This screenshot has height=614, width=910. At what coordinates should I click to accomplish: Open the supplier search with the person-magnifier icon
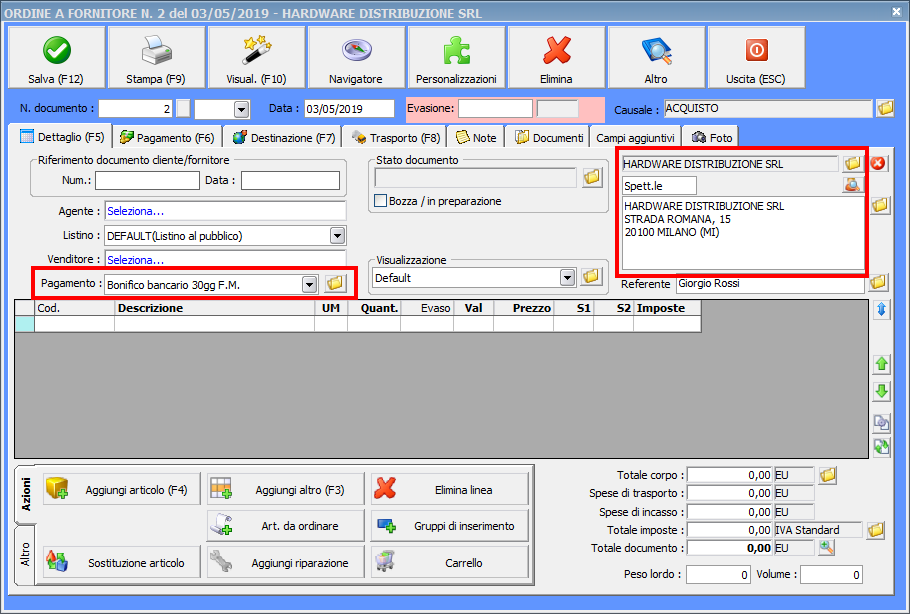point(853,184)
